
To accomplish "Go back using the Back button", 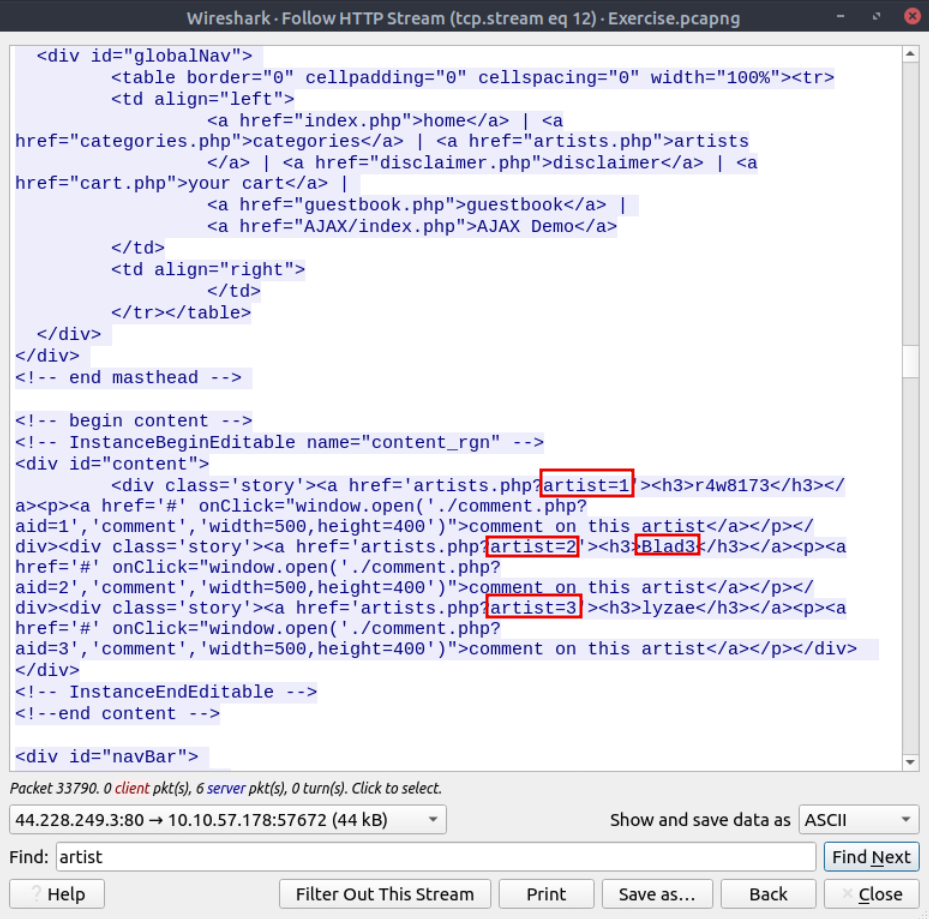I will tap(768, 894).
